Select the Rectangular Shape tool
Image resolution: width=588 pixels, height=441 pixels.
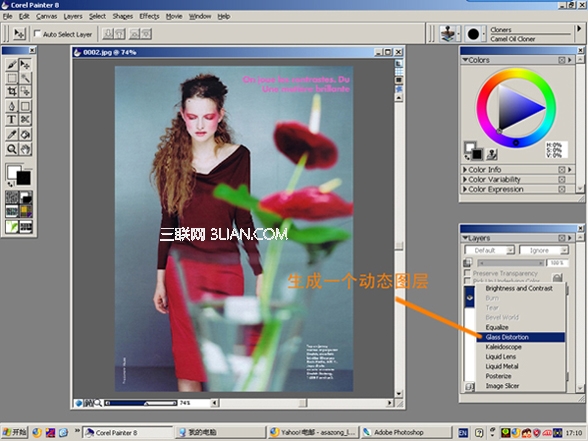pos(25,106)
